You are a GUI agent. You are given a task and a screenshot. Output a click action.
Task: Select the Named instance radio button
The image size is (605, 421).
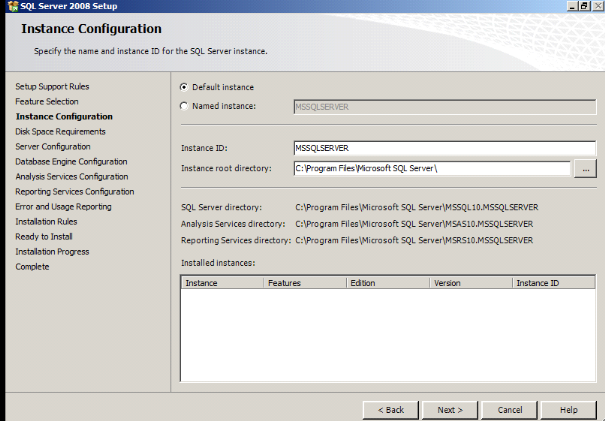(184, 105)
